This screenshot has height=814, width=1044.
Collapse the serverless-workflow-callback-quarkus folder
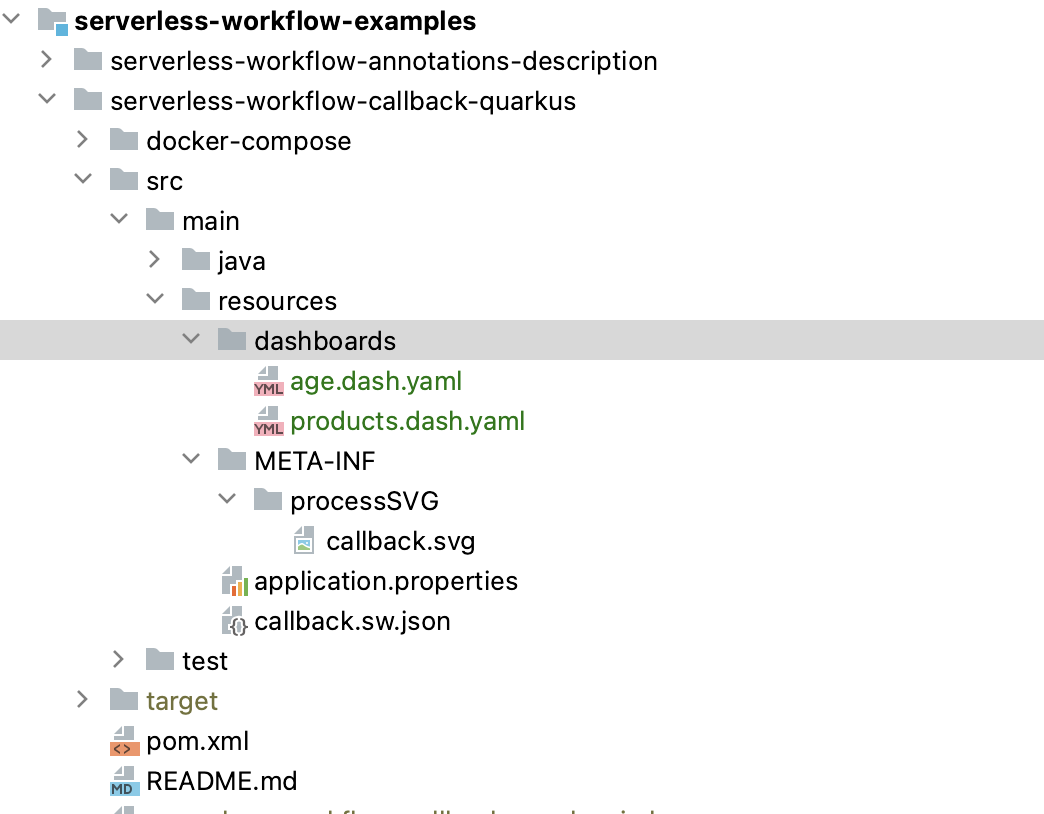47,100
